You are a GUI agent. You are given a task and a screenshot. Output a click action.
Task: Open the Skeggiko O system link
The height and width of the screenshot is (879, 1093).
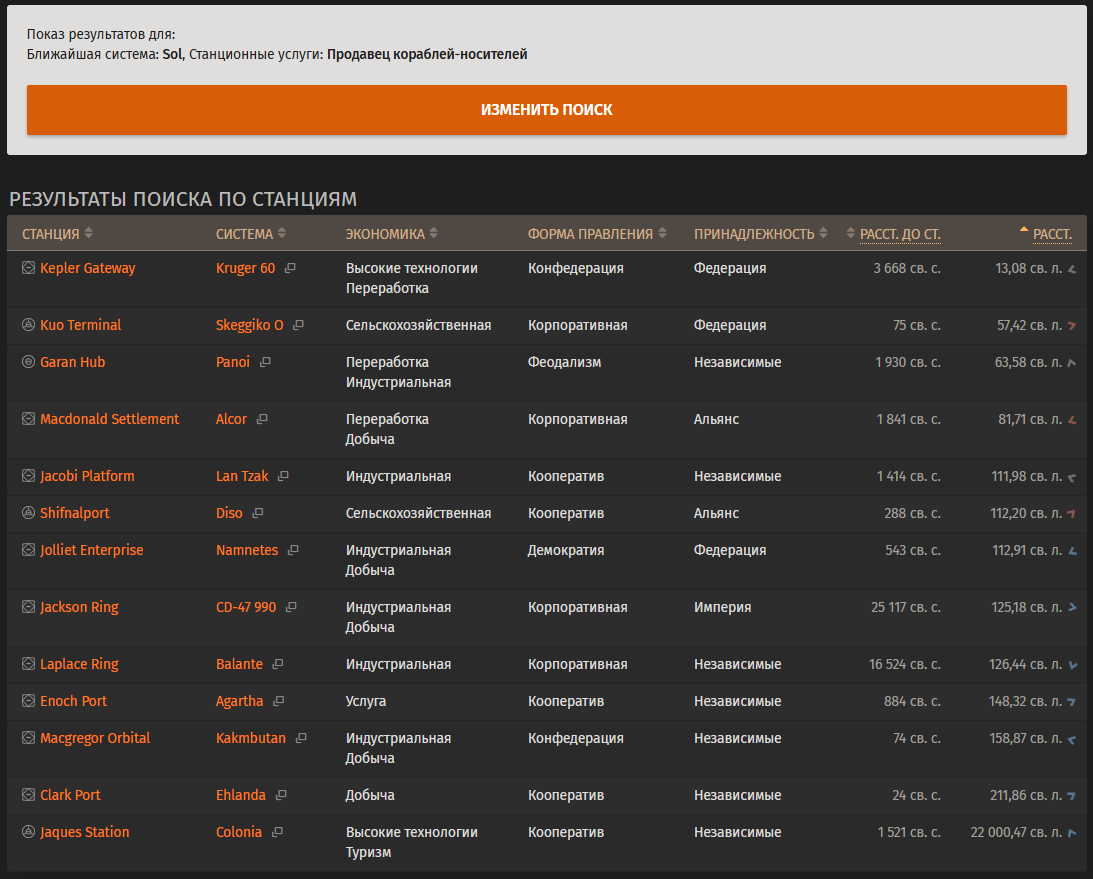coord(250,325)
